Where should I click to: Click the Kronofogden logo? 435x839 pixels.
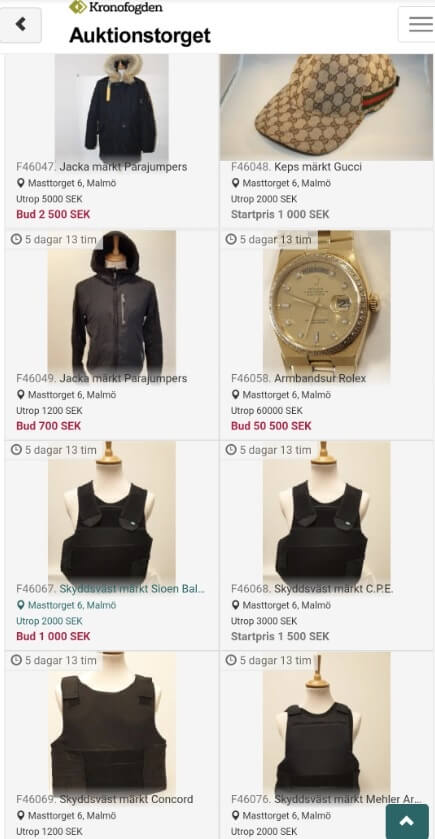click(x=116, y=7)
